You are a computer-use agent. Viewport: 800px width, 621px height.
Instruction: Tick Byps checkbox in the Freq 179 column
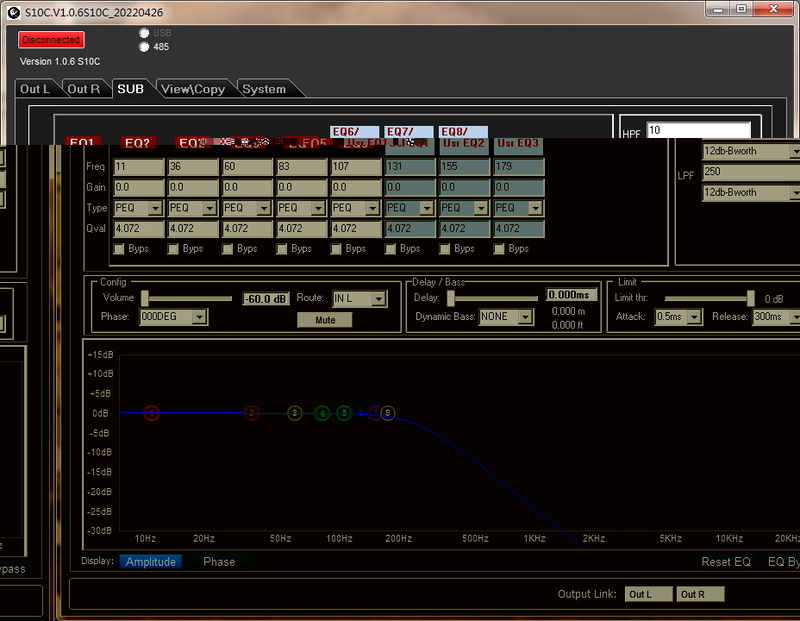pos(499,249)
